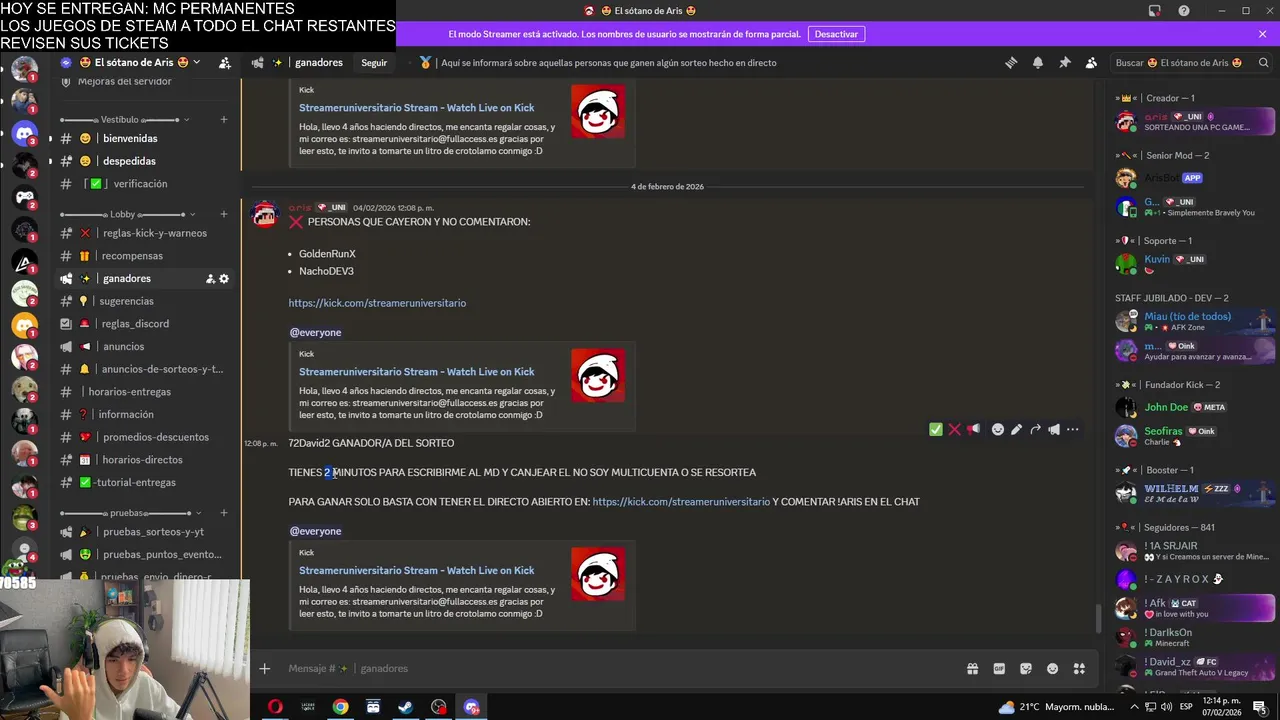The width and height of the screenshot is (1280, 720).
Task: Publish message with the megaphone icon
Action: 1054,429
